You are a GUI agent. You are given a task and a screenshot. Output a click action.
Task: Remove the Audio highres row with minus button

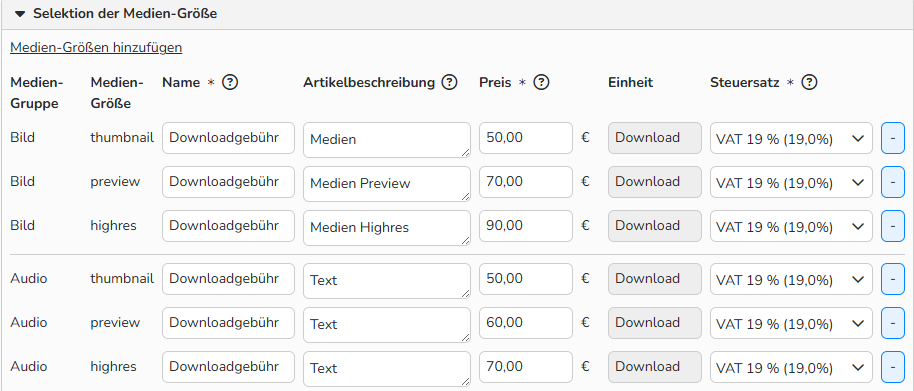tap(892, 367)
